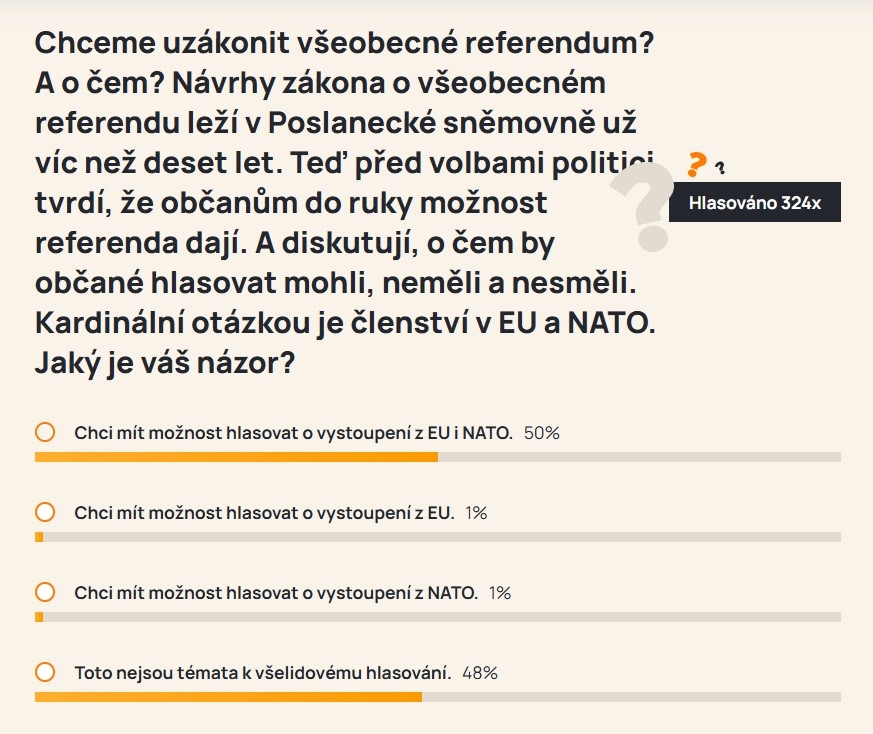
Task: Click the 50% progress bar for EU i NATO
Action: 438,457
